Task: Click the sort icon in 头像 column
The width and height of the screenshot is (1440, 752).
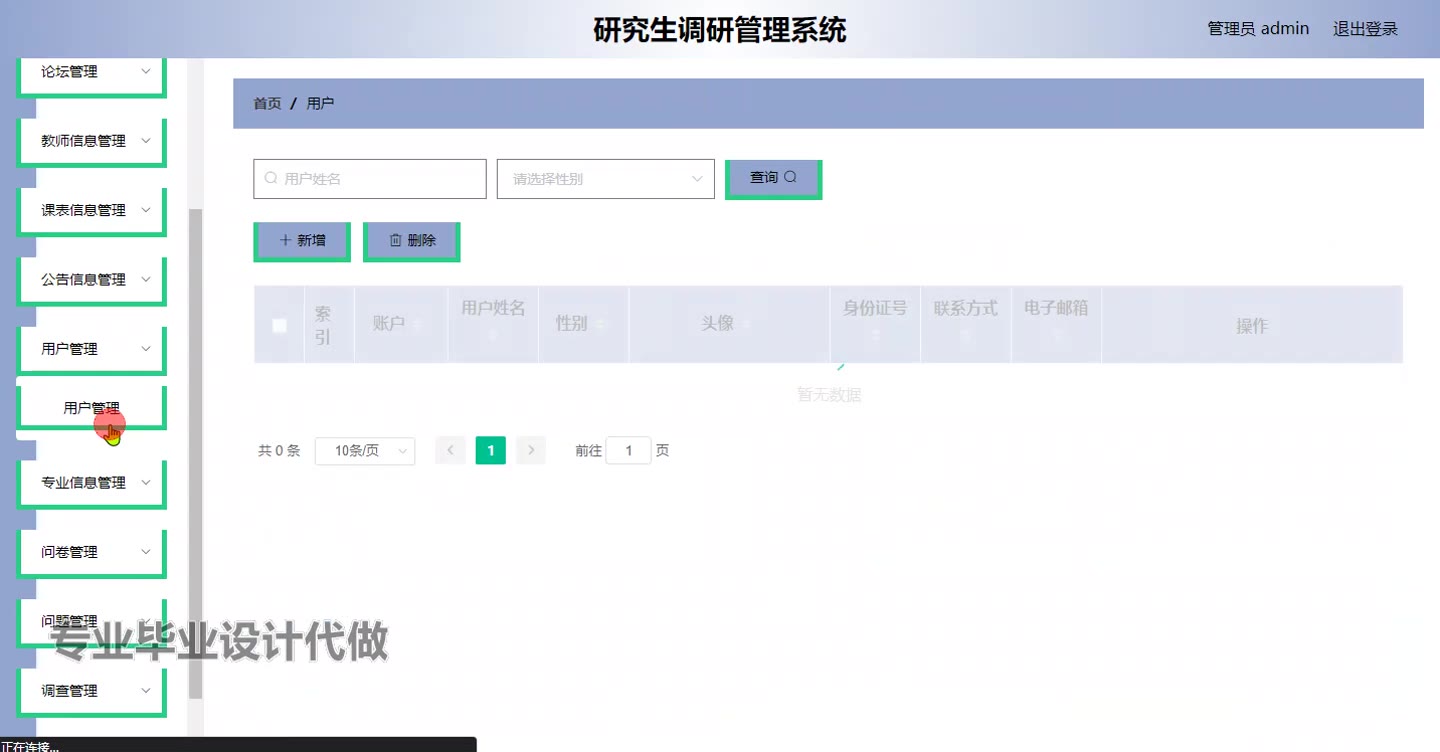Action: pos(746,324)
